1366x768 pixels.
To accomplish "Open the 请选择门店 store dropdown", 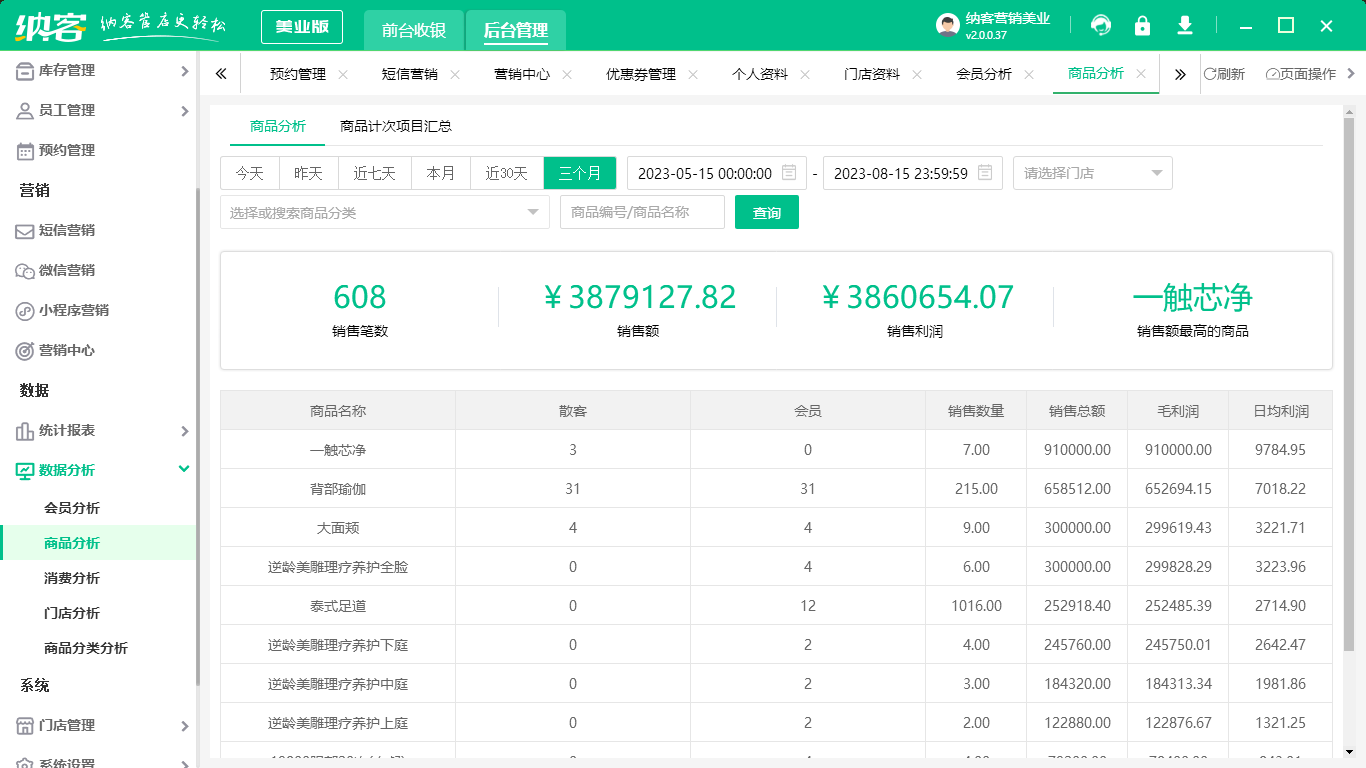I will 1092,172.
